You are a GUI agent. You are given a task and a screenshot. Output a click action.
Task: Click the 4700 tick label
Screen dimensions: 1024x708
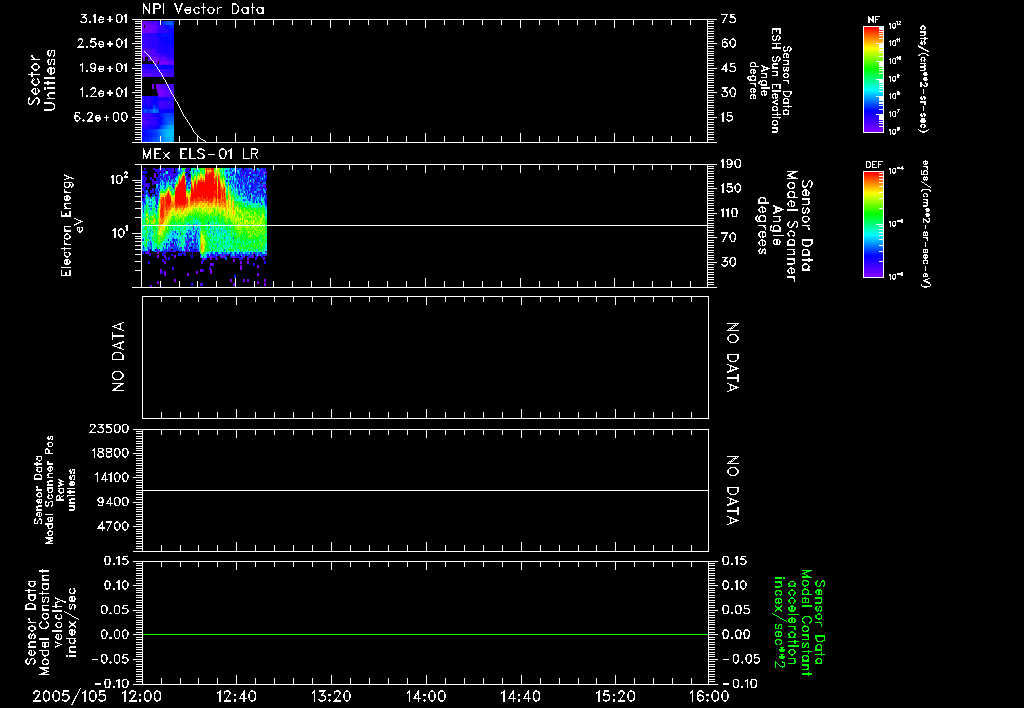coord(114,526)
